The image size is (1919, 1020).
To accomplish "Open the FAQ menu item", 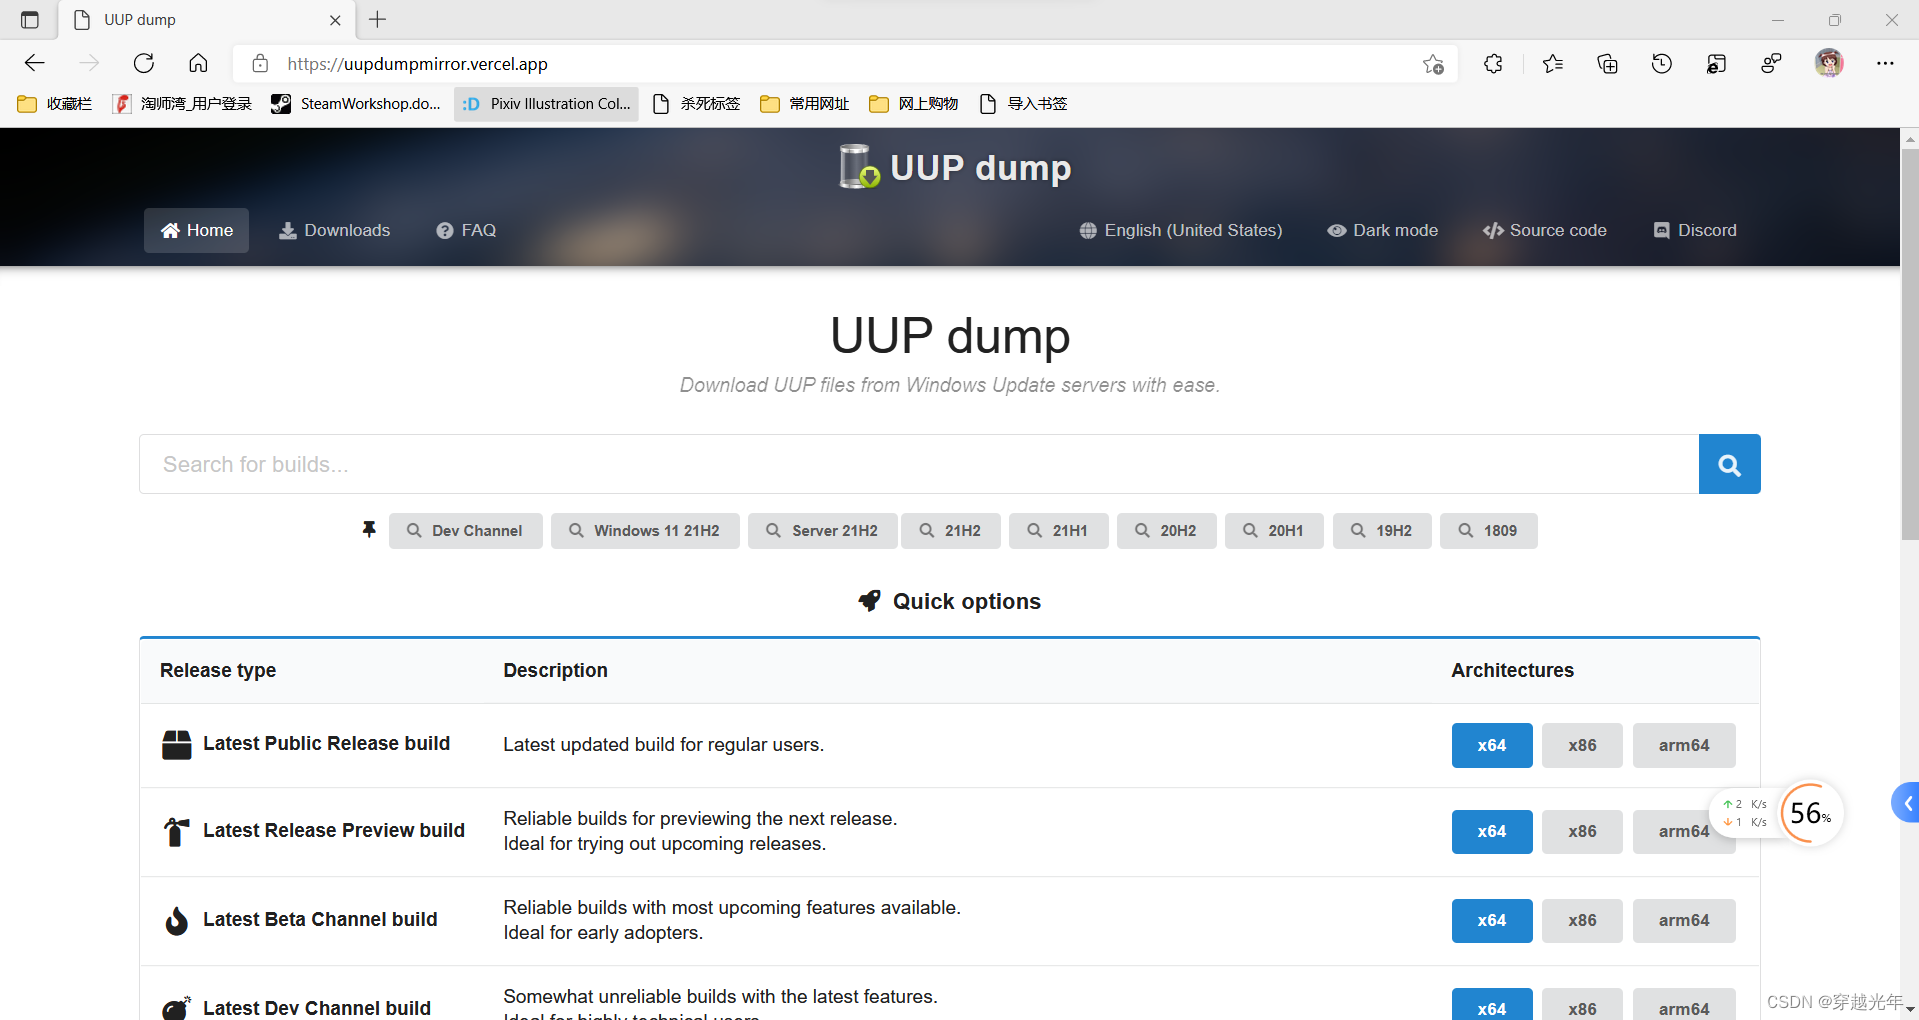I will click(x=466, y=230).
